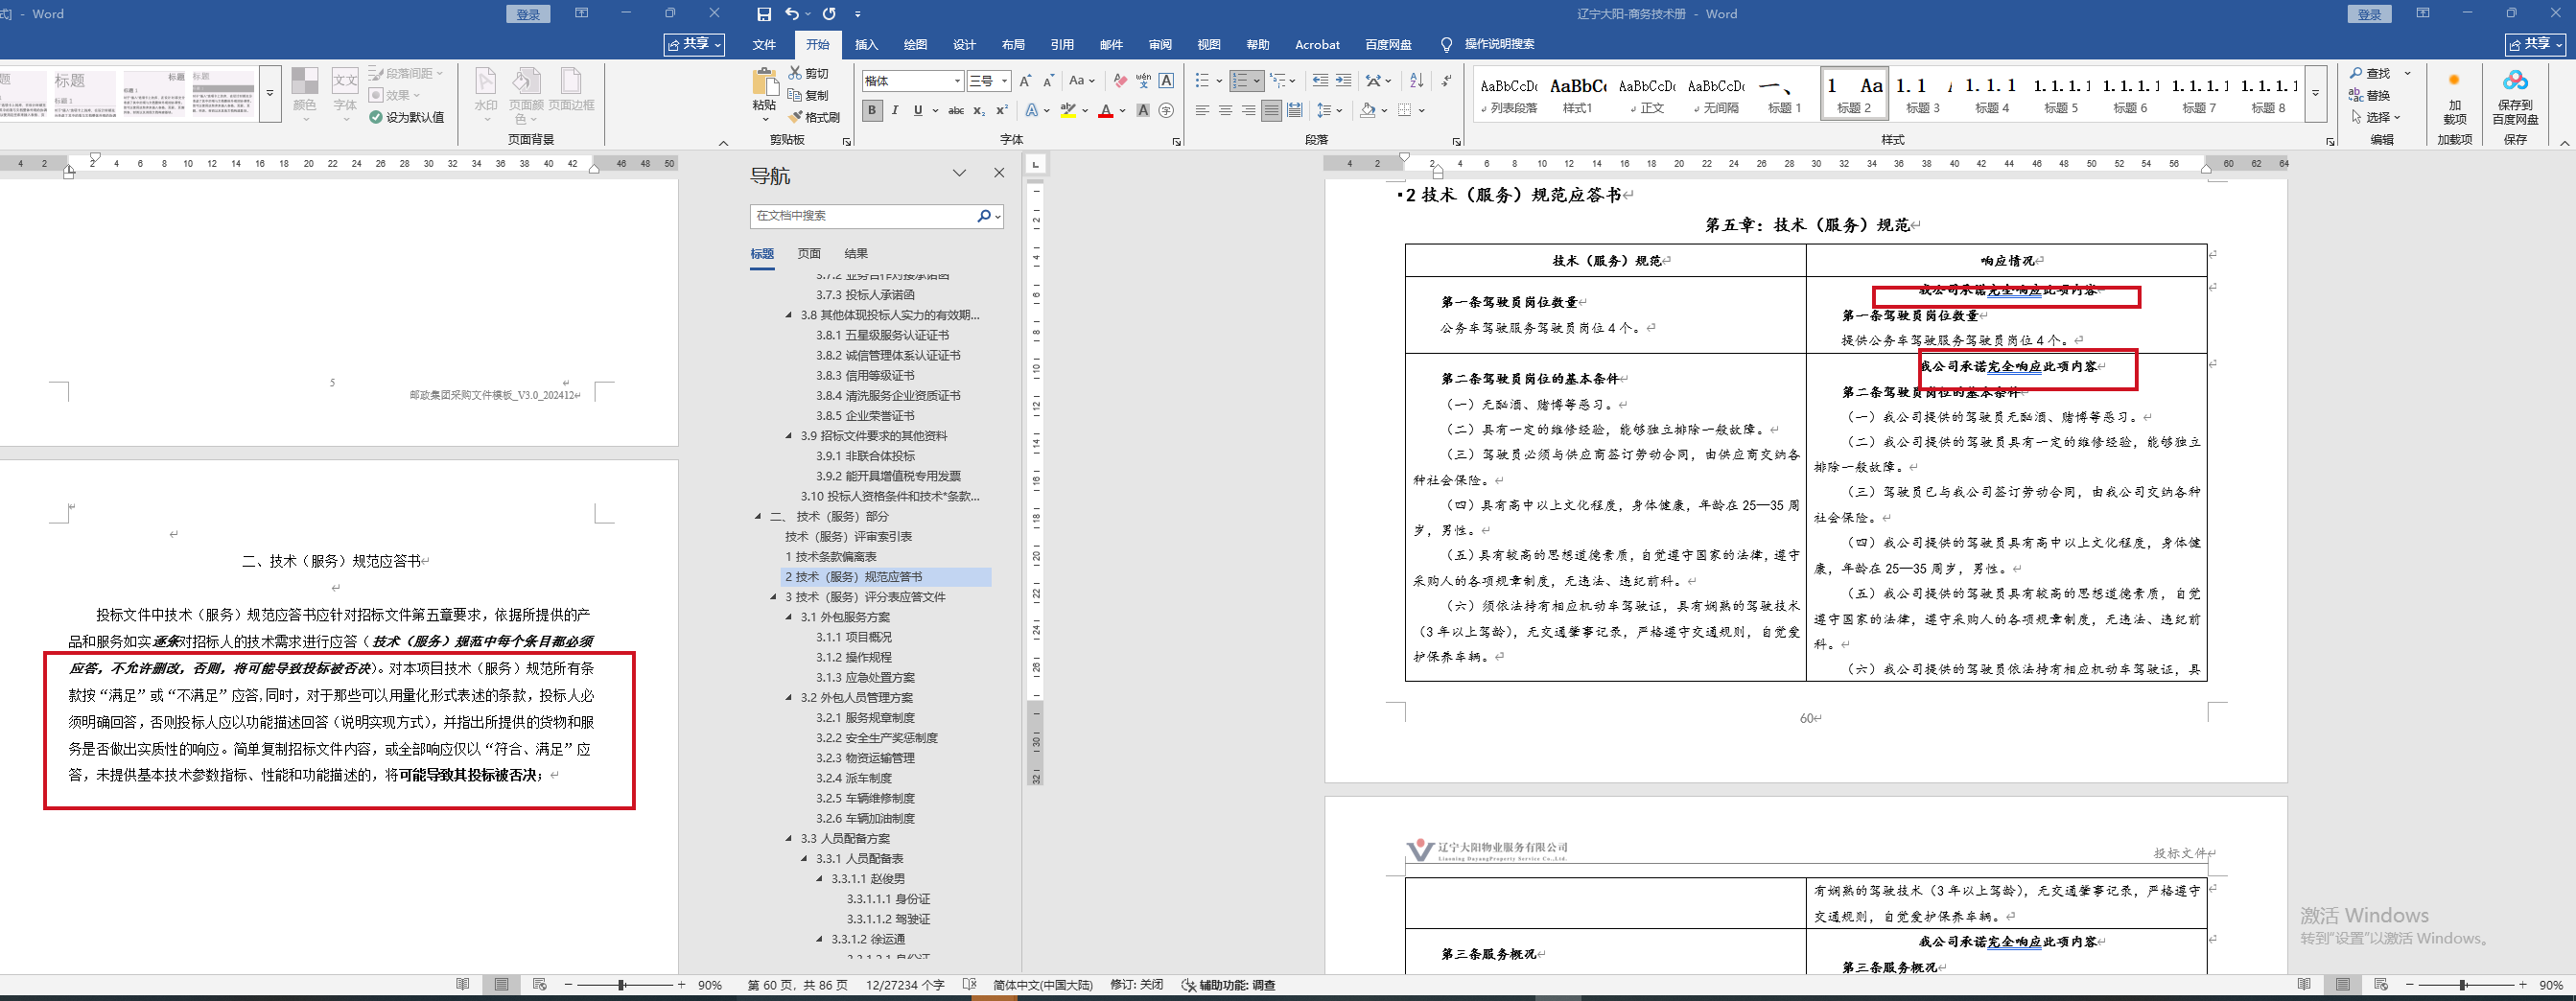Viewport: 2576px width, 1001px height.
Task: Switch navigation pane to 结果 tab
Action: (856, 254)
